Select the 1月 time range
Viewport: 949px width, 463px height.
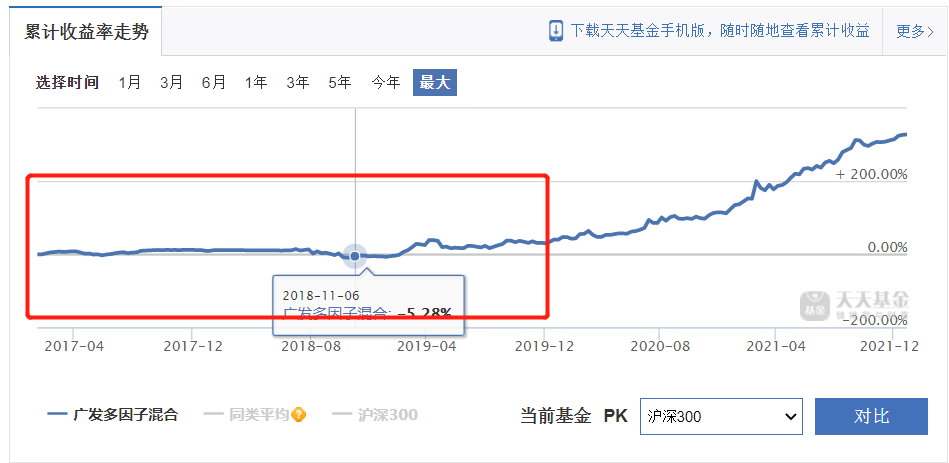(130, 82)
